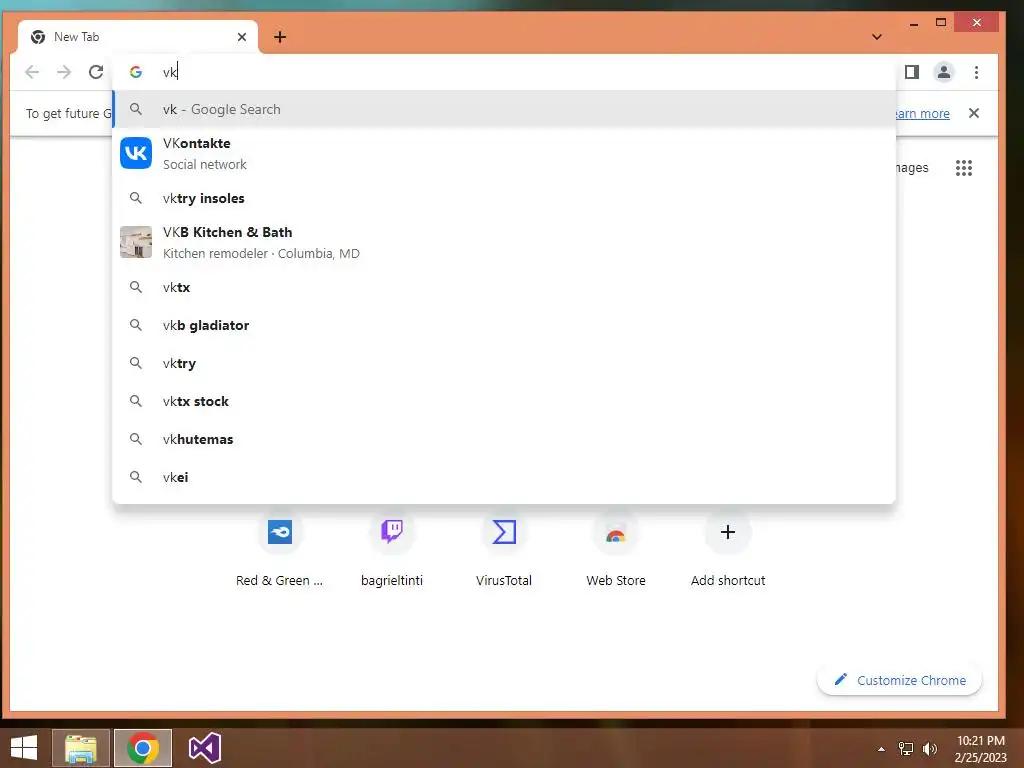Click the address bar containing vk
Screen dimensions: 1024x768
(x=503, y=72)
